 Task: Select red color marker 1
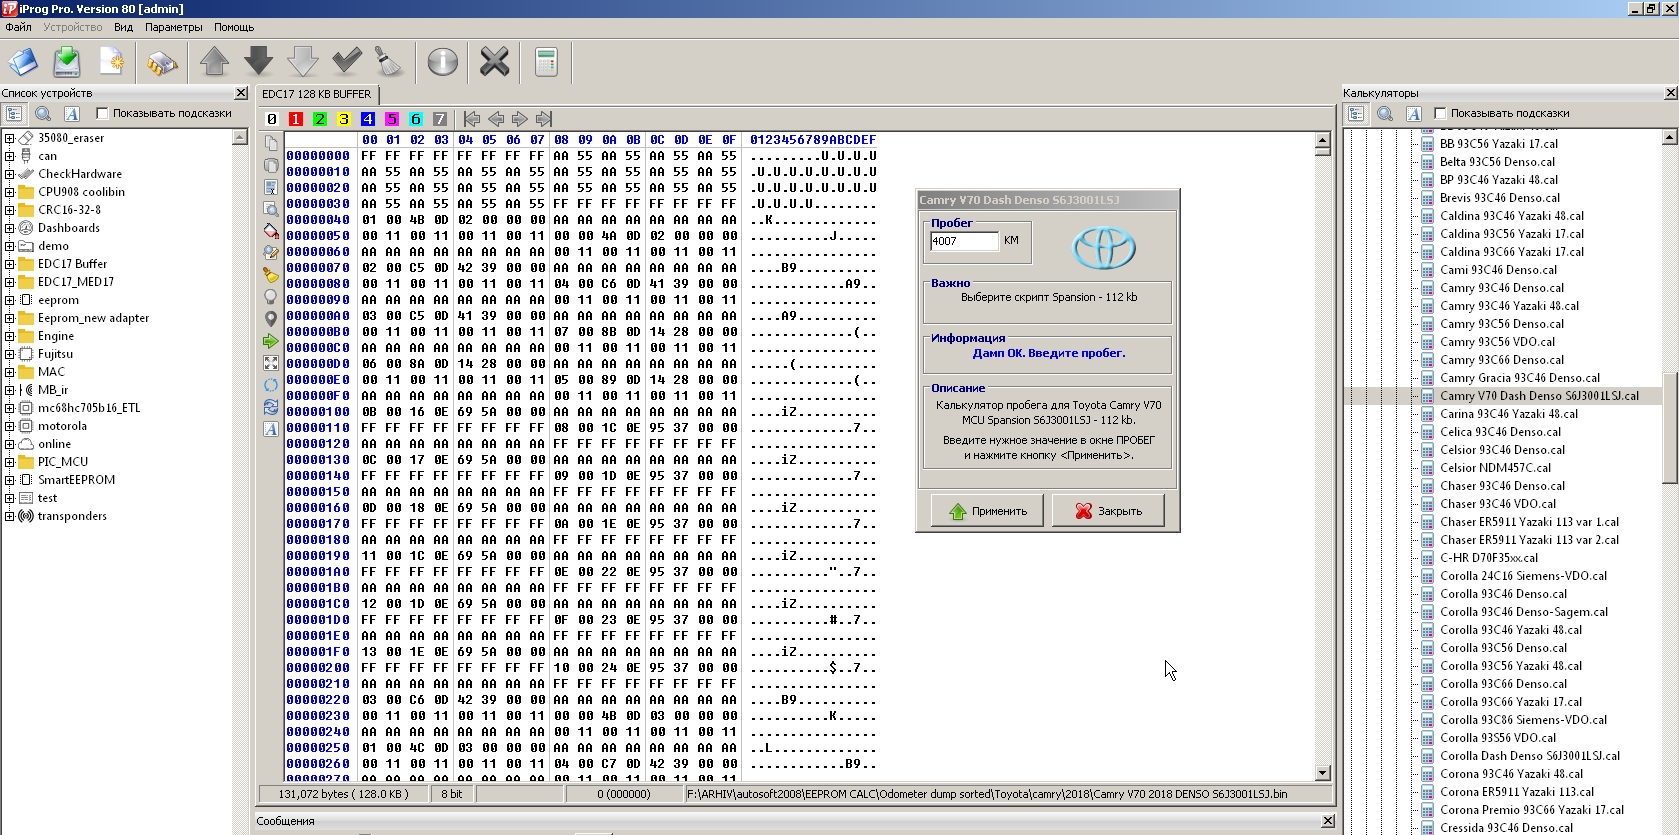tap(295, 119)
